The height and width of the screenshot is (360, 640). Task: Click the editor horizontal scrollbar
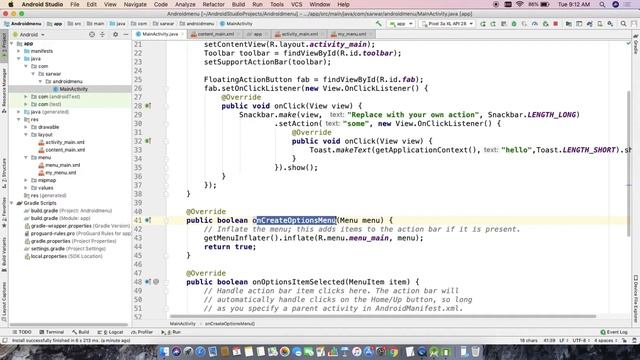pyautogui.click(x=383, y=316)
